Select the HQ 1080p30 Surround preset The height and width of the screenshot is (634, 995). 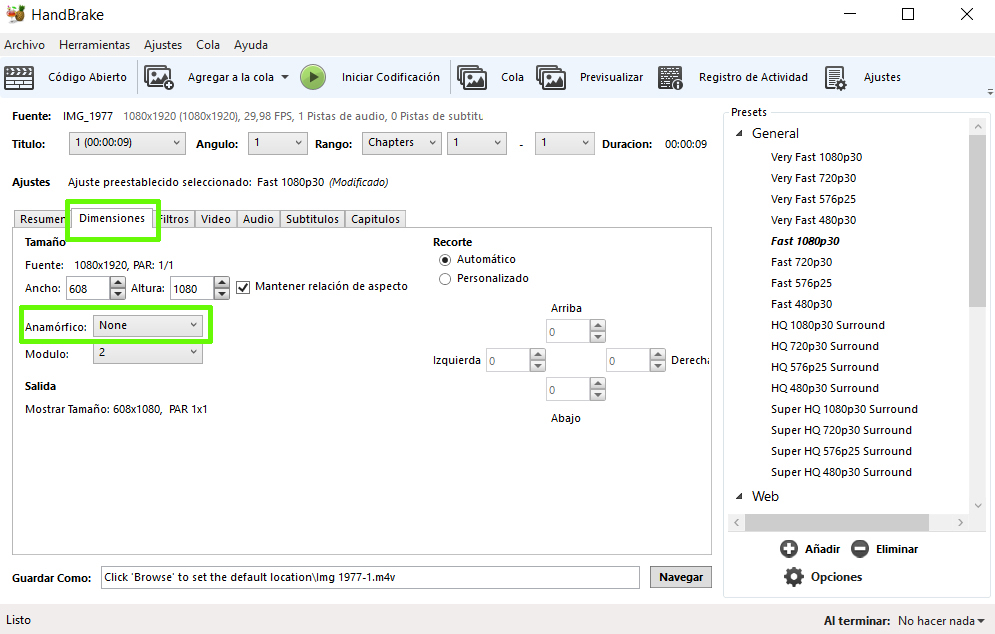coord(827,325)
